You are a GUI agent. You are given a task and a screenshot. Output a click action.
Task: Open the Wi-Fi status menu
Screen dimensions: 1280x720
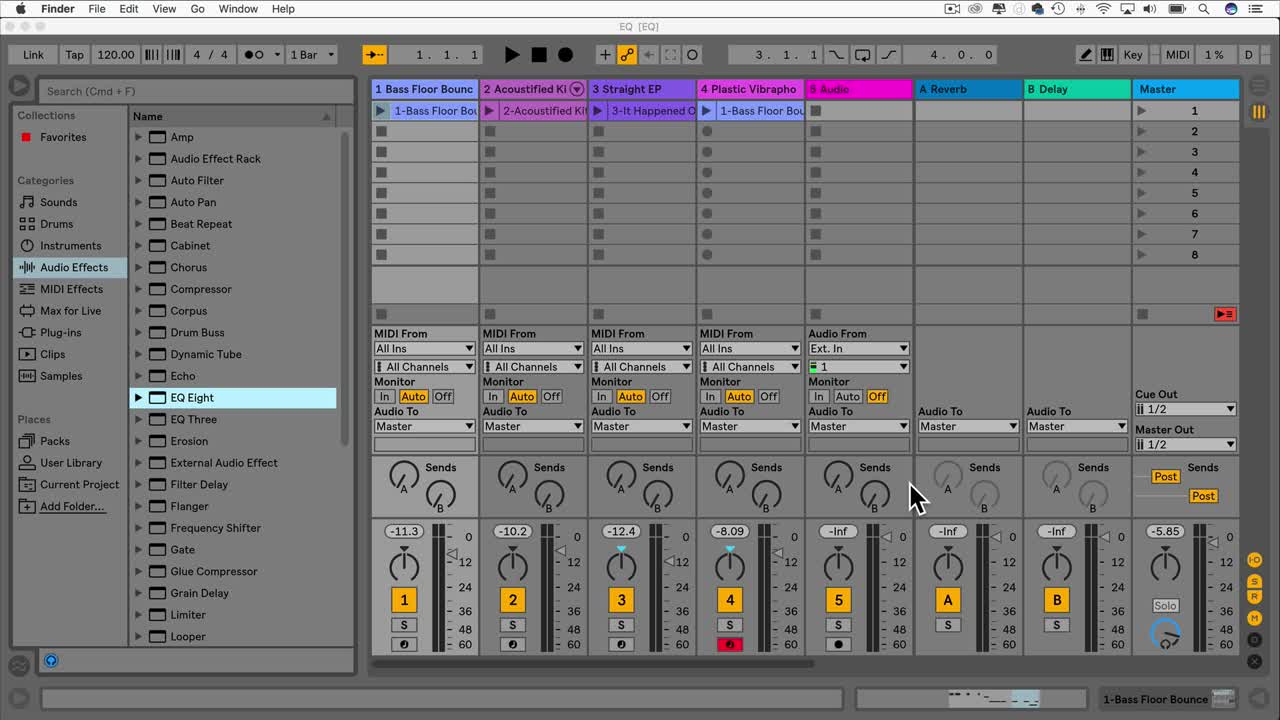1104,9
